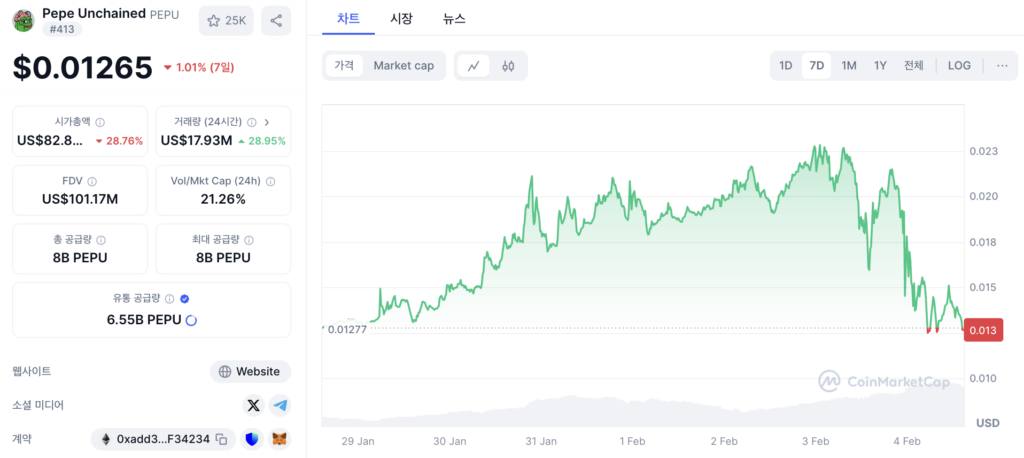The width and height of the screenshot is (1024, 458).
Task: Click the 21.26% Vol/Mkt Cap value
Action: point(223,199)
